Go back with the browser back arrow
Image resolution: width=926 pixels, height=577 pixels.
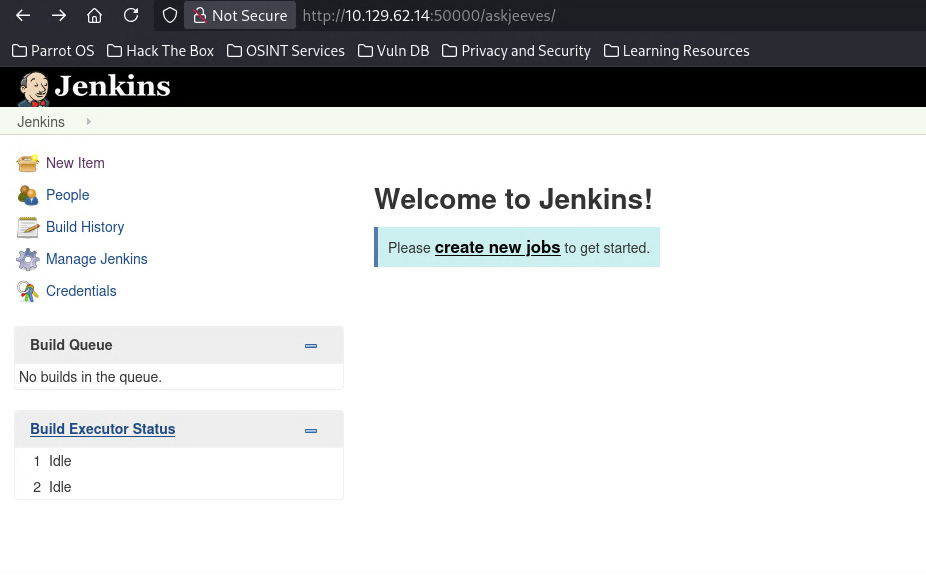tap(23, 15)
